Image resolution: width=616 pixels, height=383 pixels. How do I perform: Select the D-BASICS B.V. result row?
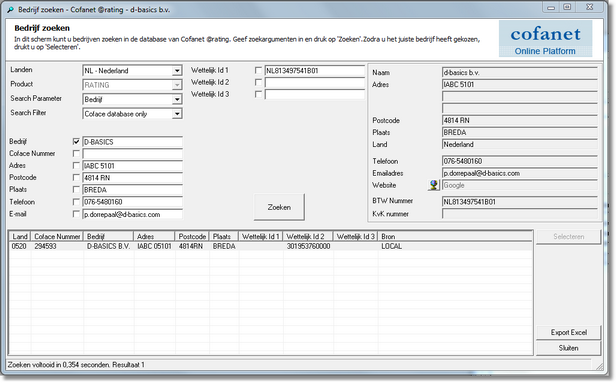point(271,246)
